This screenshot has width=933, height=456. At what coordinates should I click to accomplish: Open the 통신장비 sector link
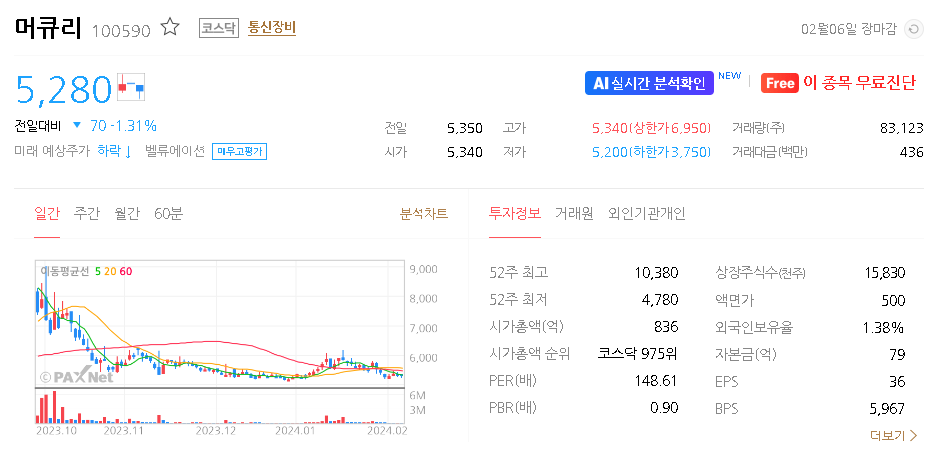pyautogui.click(x=272, y=27)
